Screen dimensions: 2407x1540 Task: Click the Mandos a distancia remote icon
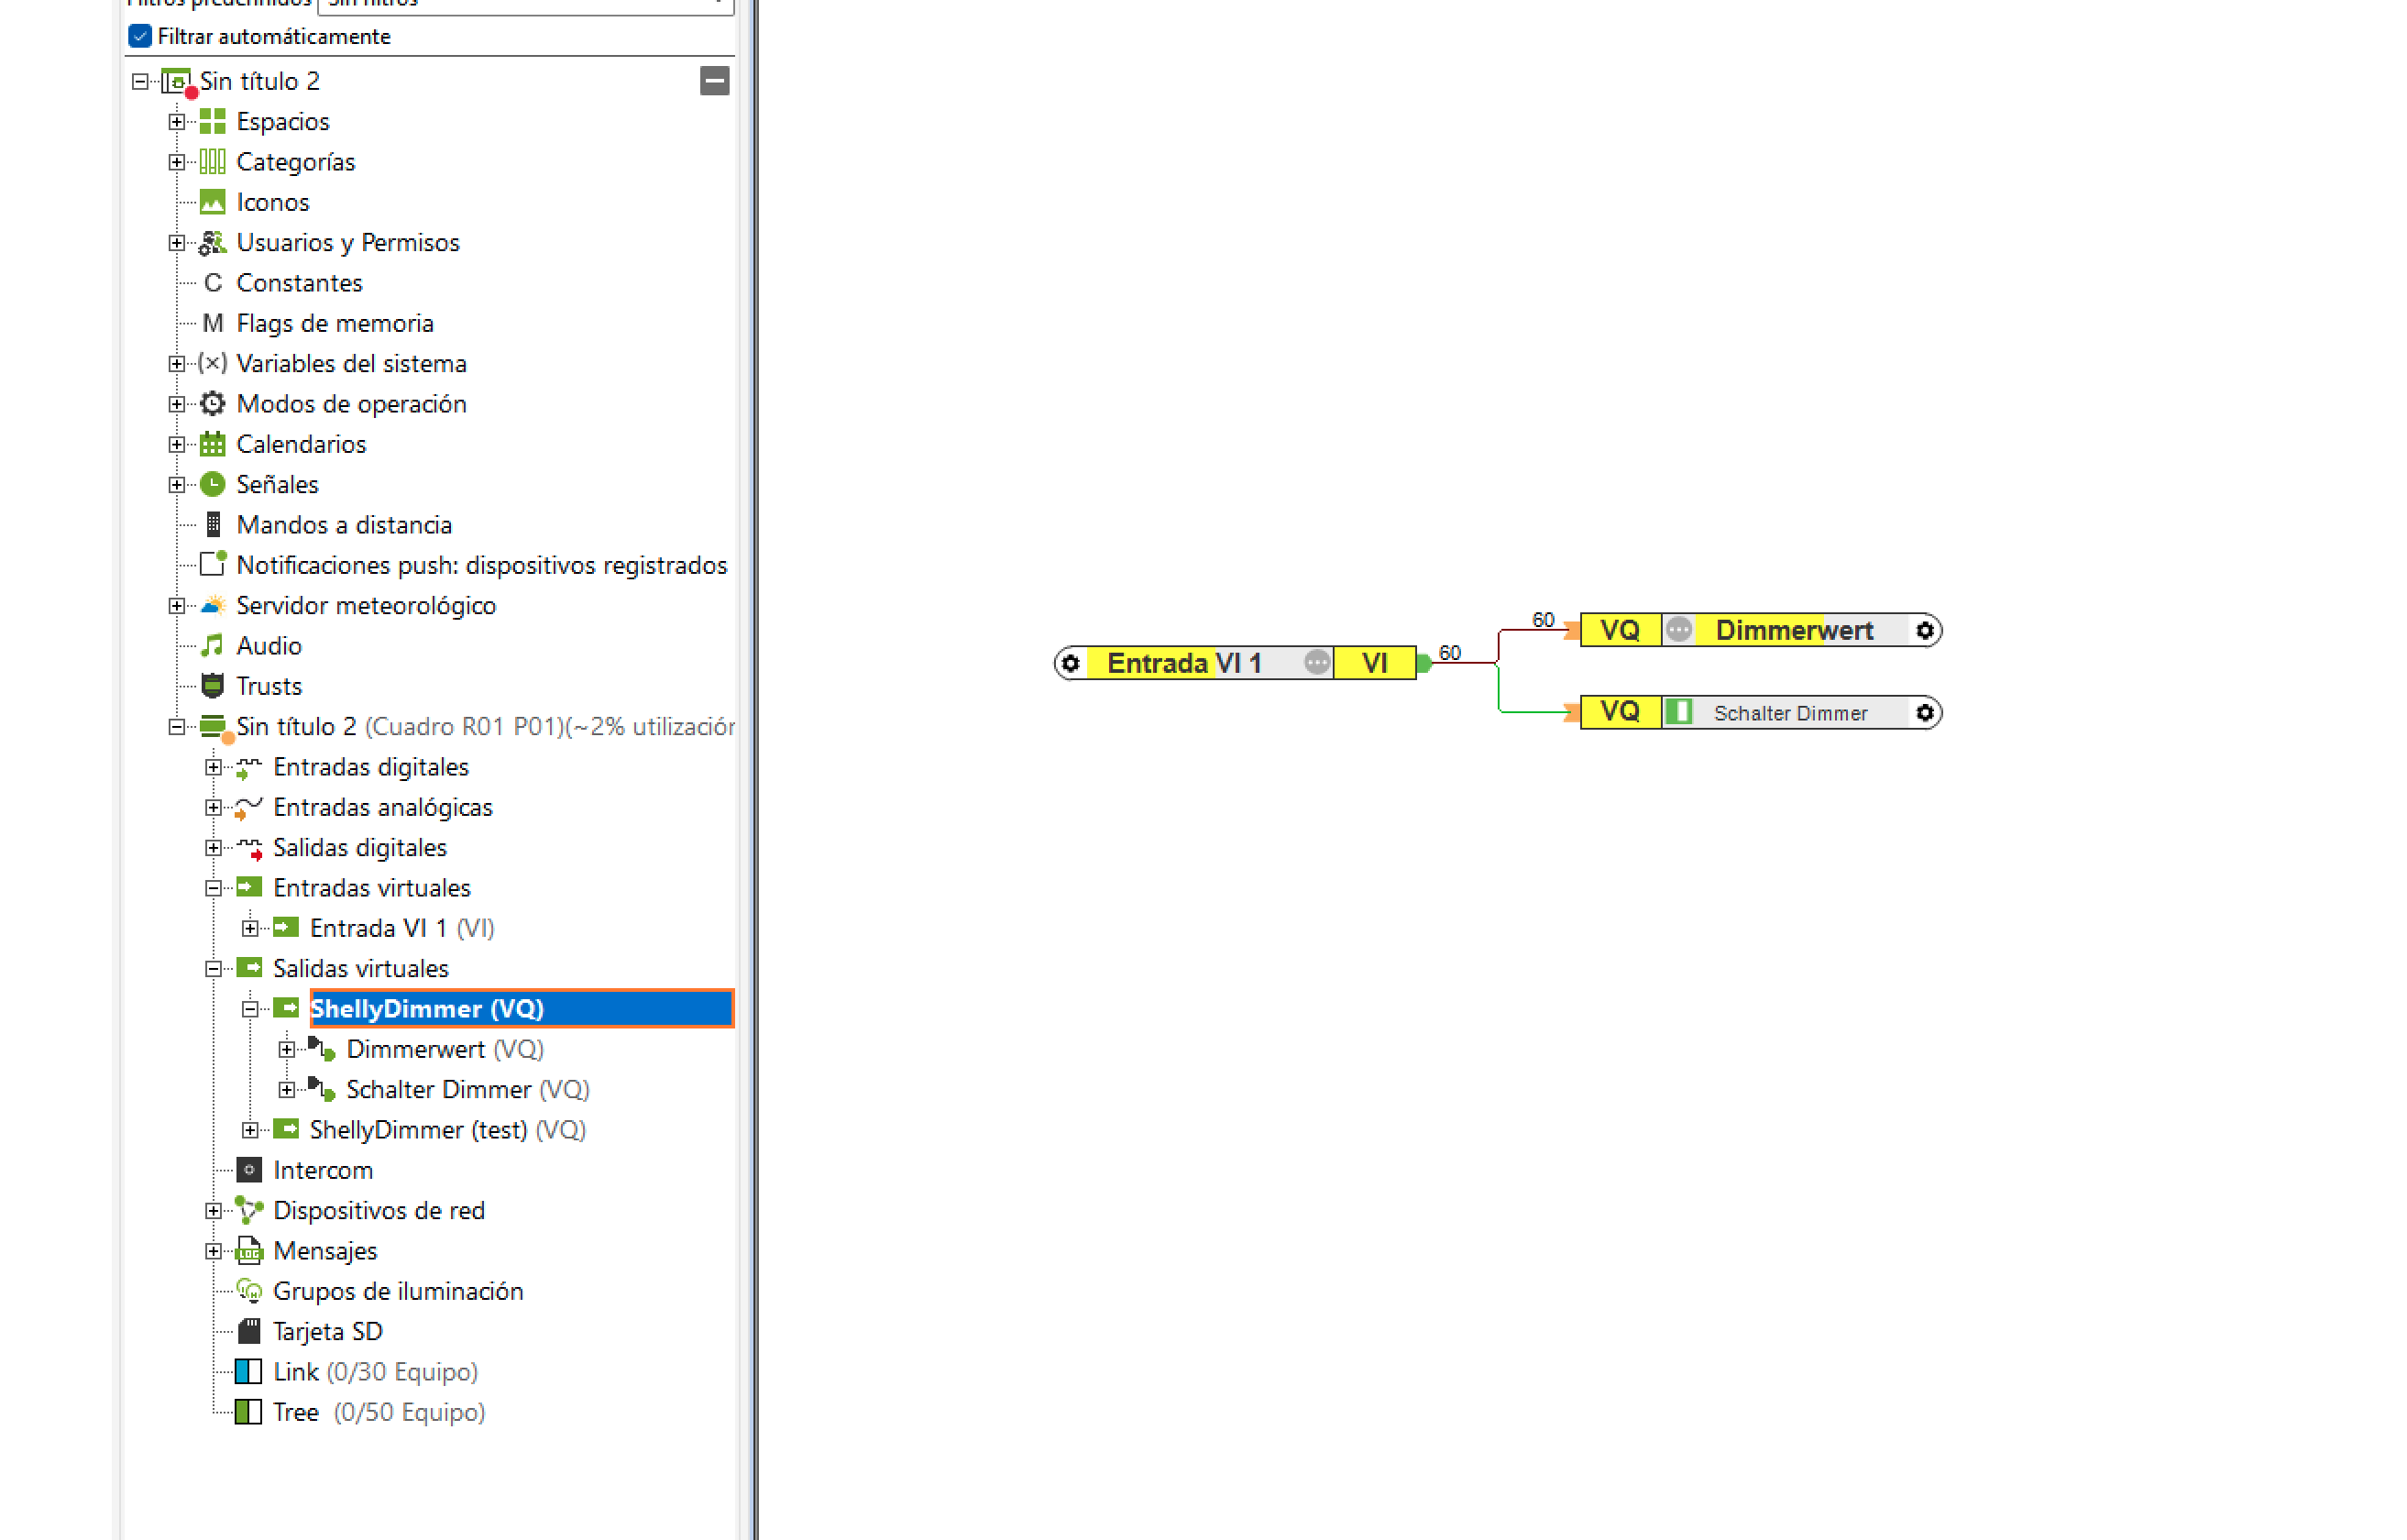[213, 525]
